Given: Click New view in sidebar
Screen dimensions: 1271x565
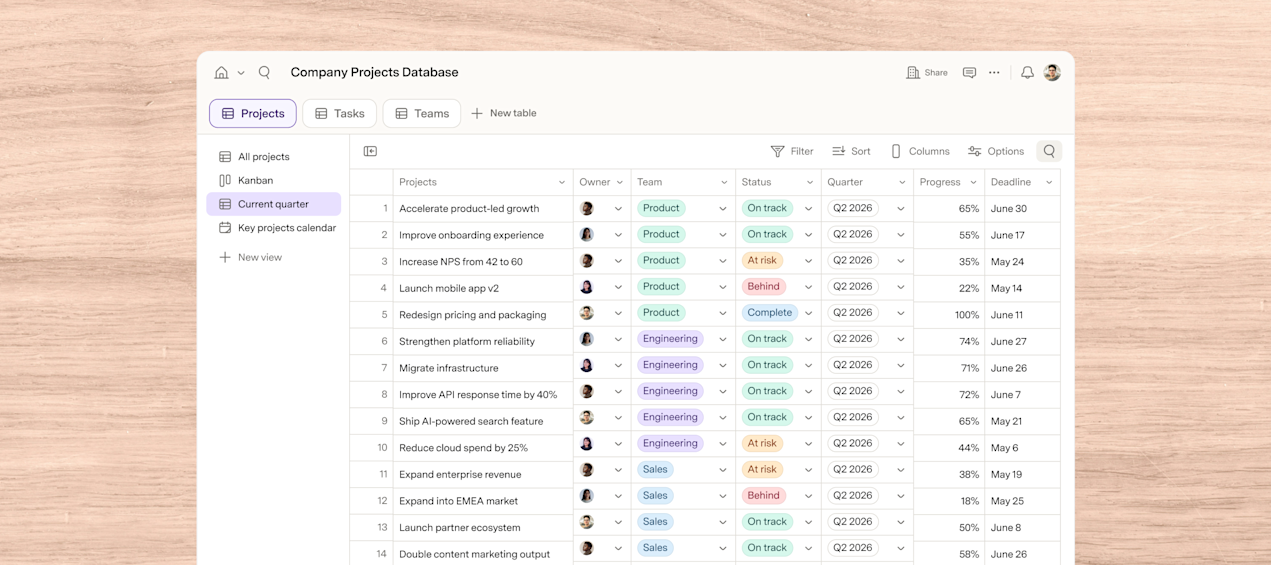Looking at the screenshot, I should point(251,257).
